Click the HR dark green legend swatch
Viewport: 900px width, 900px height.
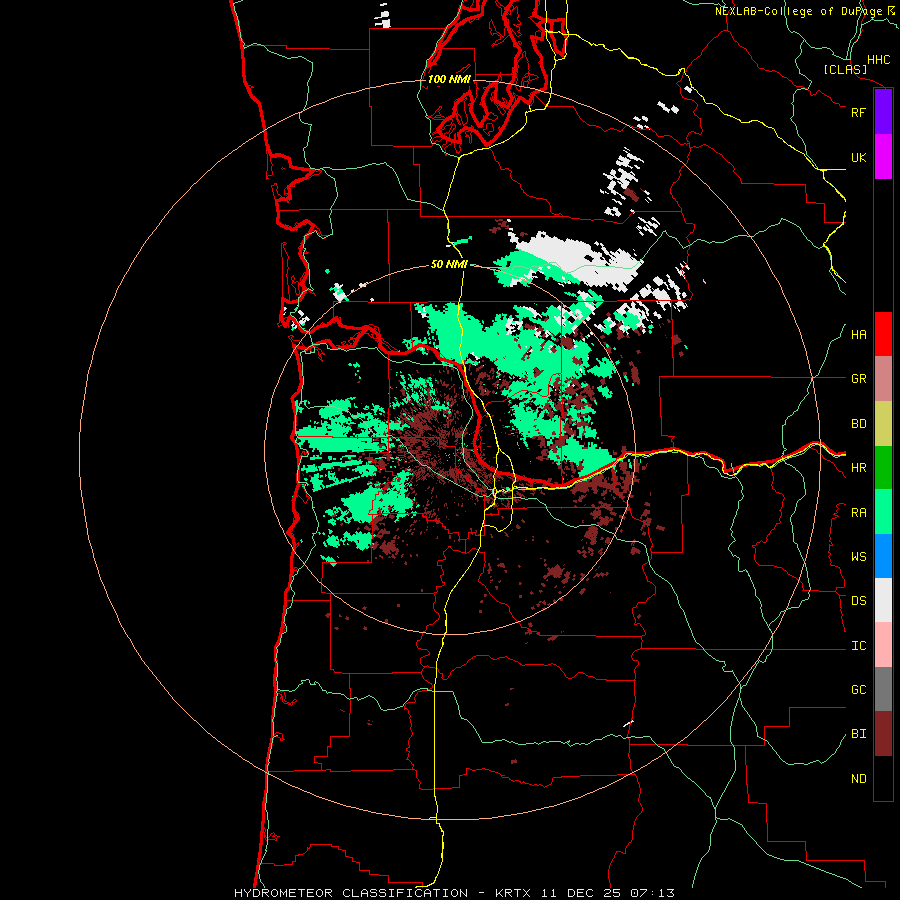(883, 468)
